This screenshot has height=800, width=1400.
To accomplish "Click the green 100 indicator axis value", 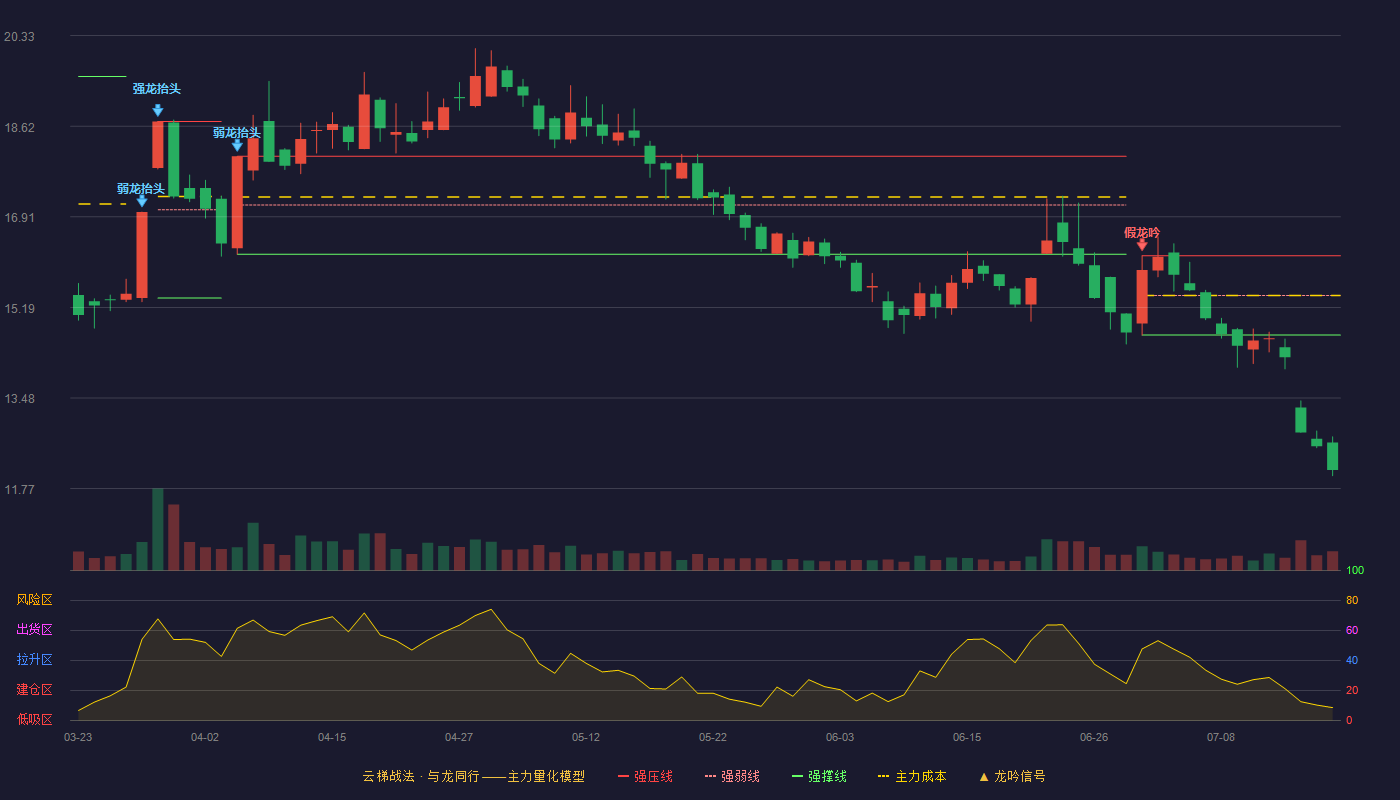I will coord(1355,571).
